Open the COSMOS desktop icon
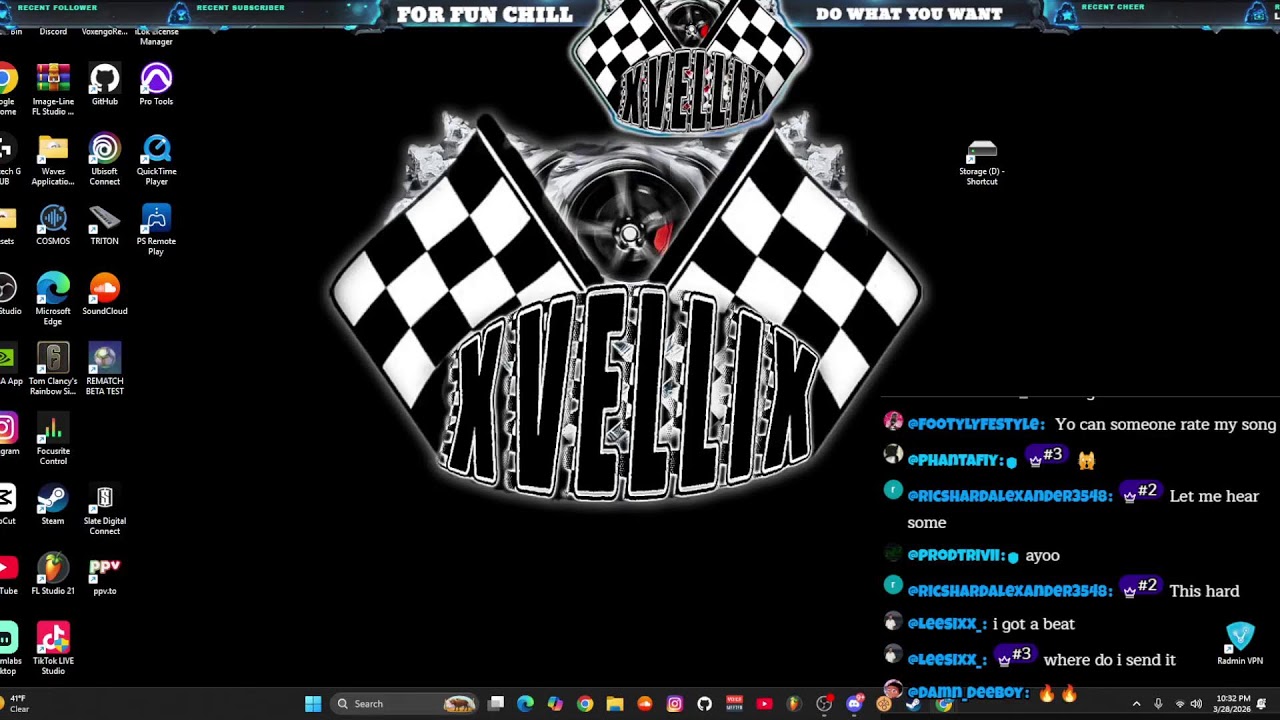1280x720 pixels. pyautogui.click(x=53, y=225)
